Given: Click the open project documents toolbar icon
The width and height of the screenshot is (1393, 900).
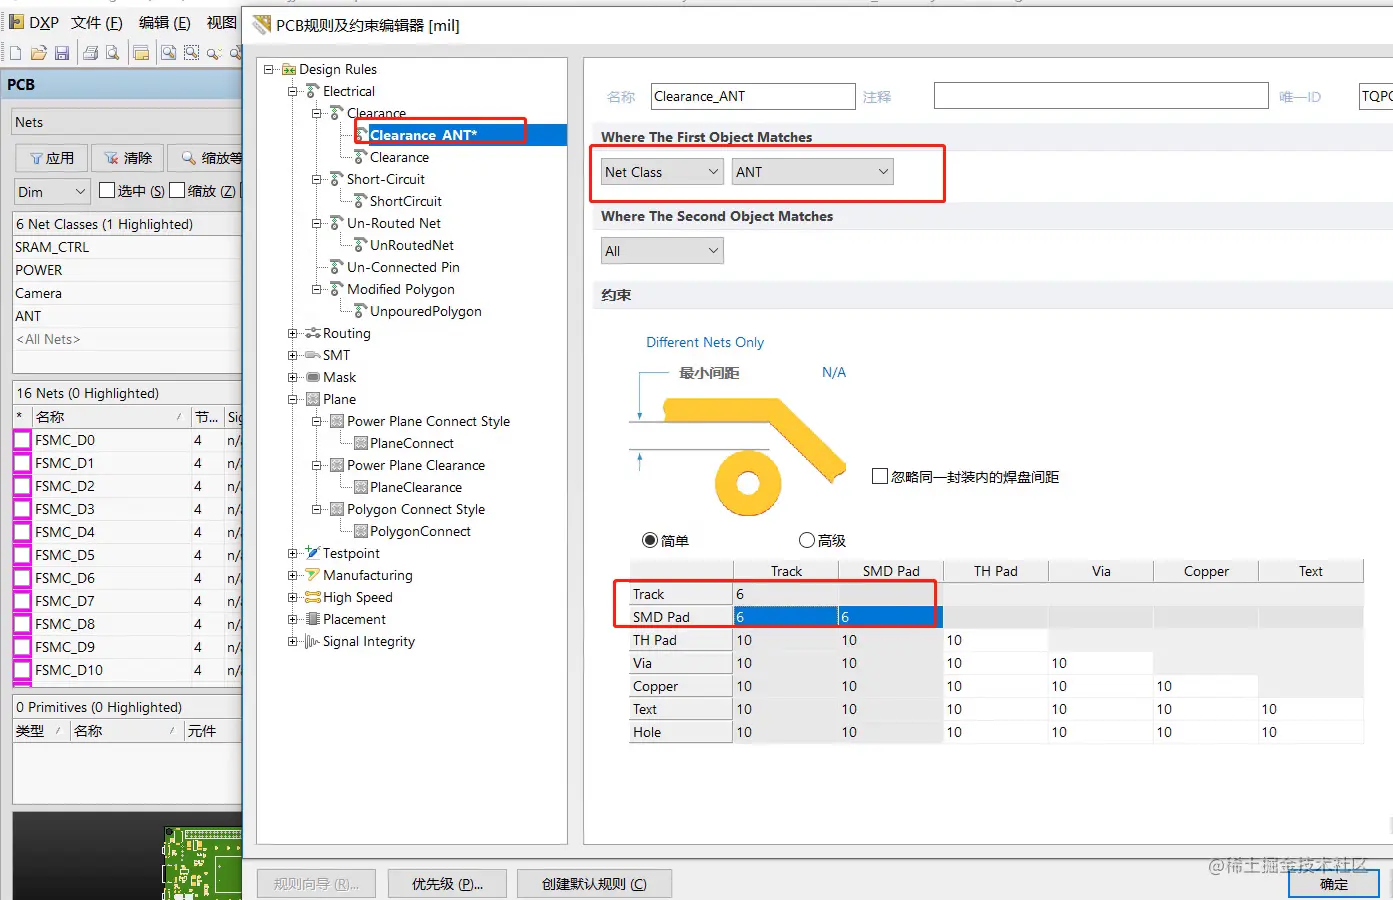Looking at the screenshot, I should coord(141,53).
